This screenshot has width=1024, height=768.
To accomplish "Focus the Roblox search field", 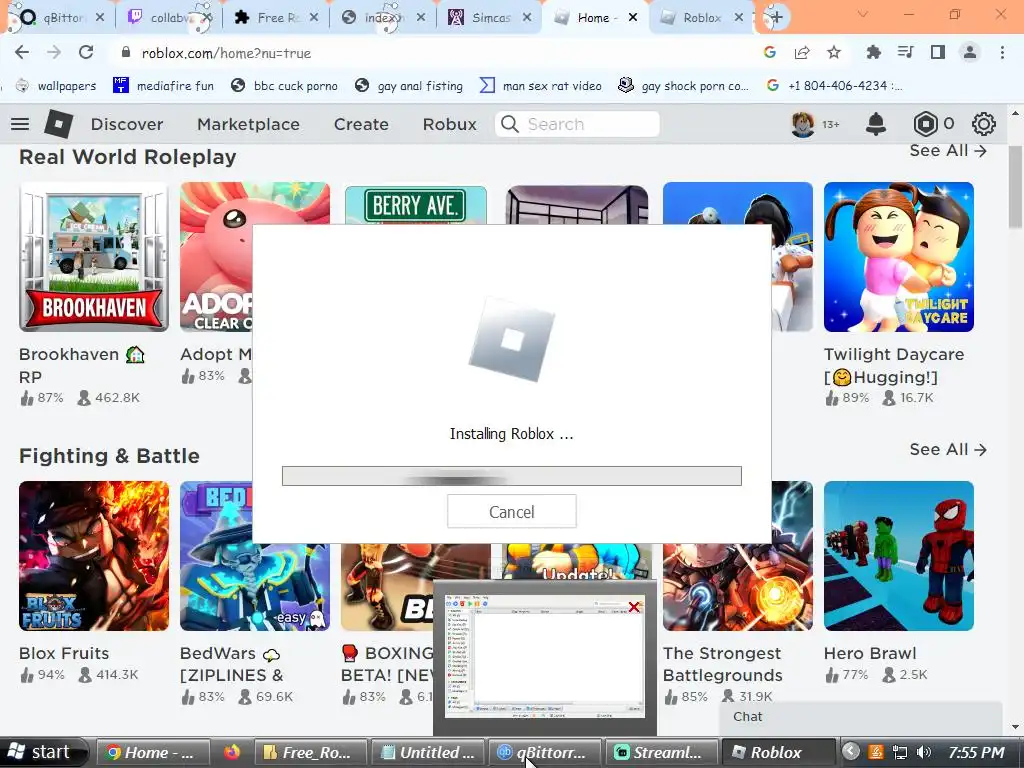I will tap(577, 124).
